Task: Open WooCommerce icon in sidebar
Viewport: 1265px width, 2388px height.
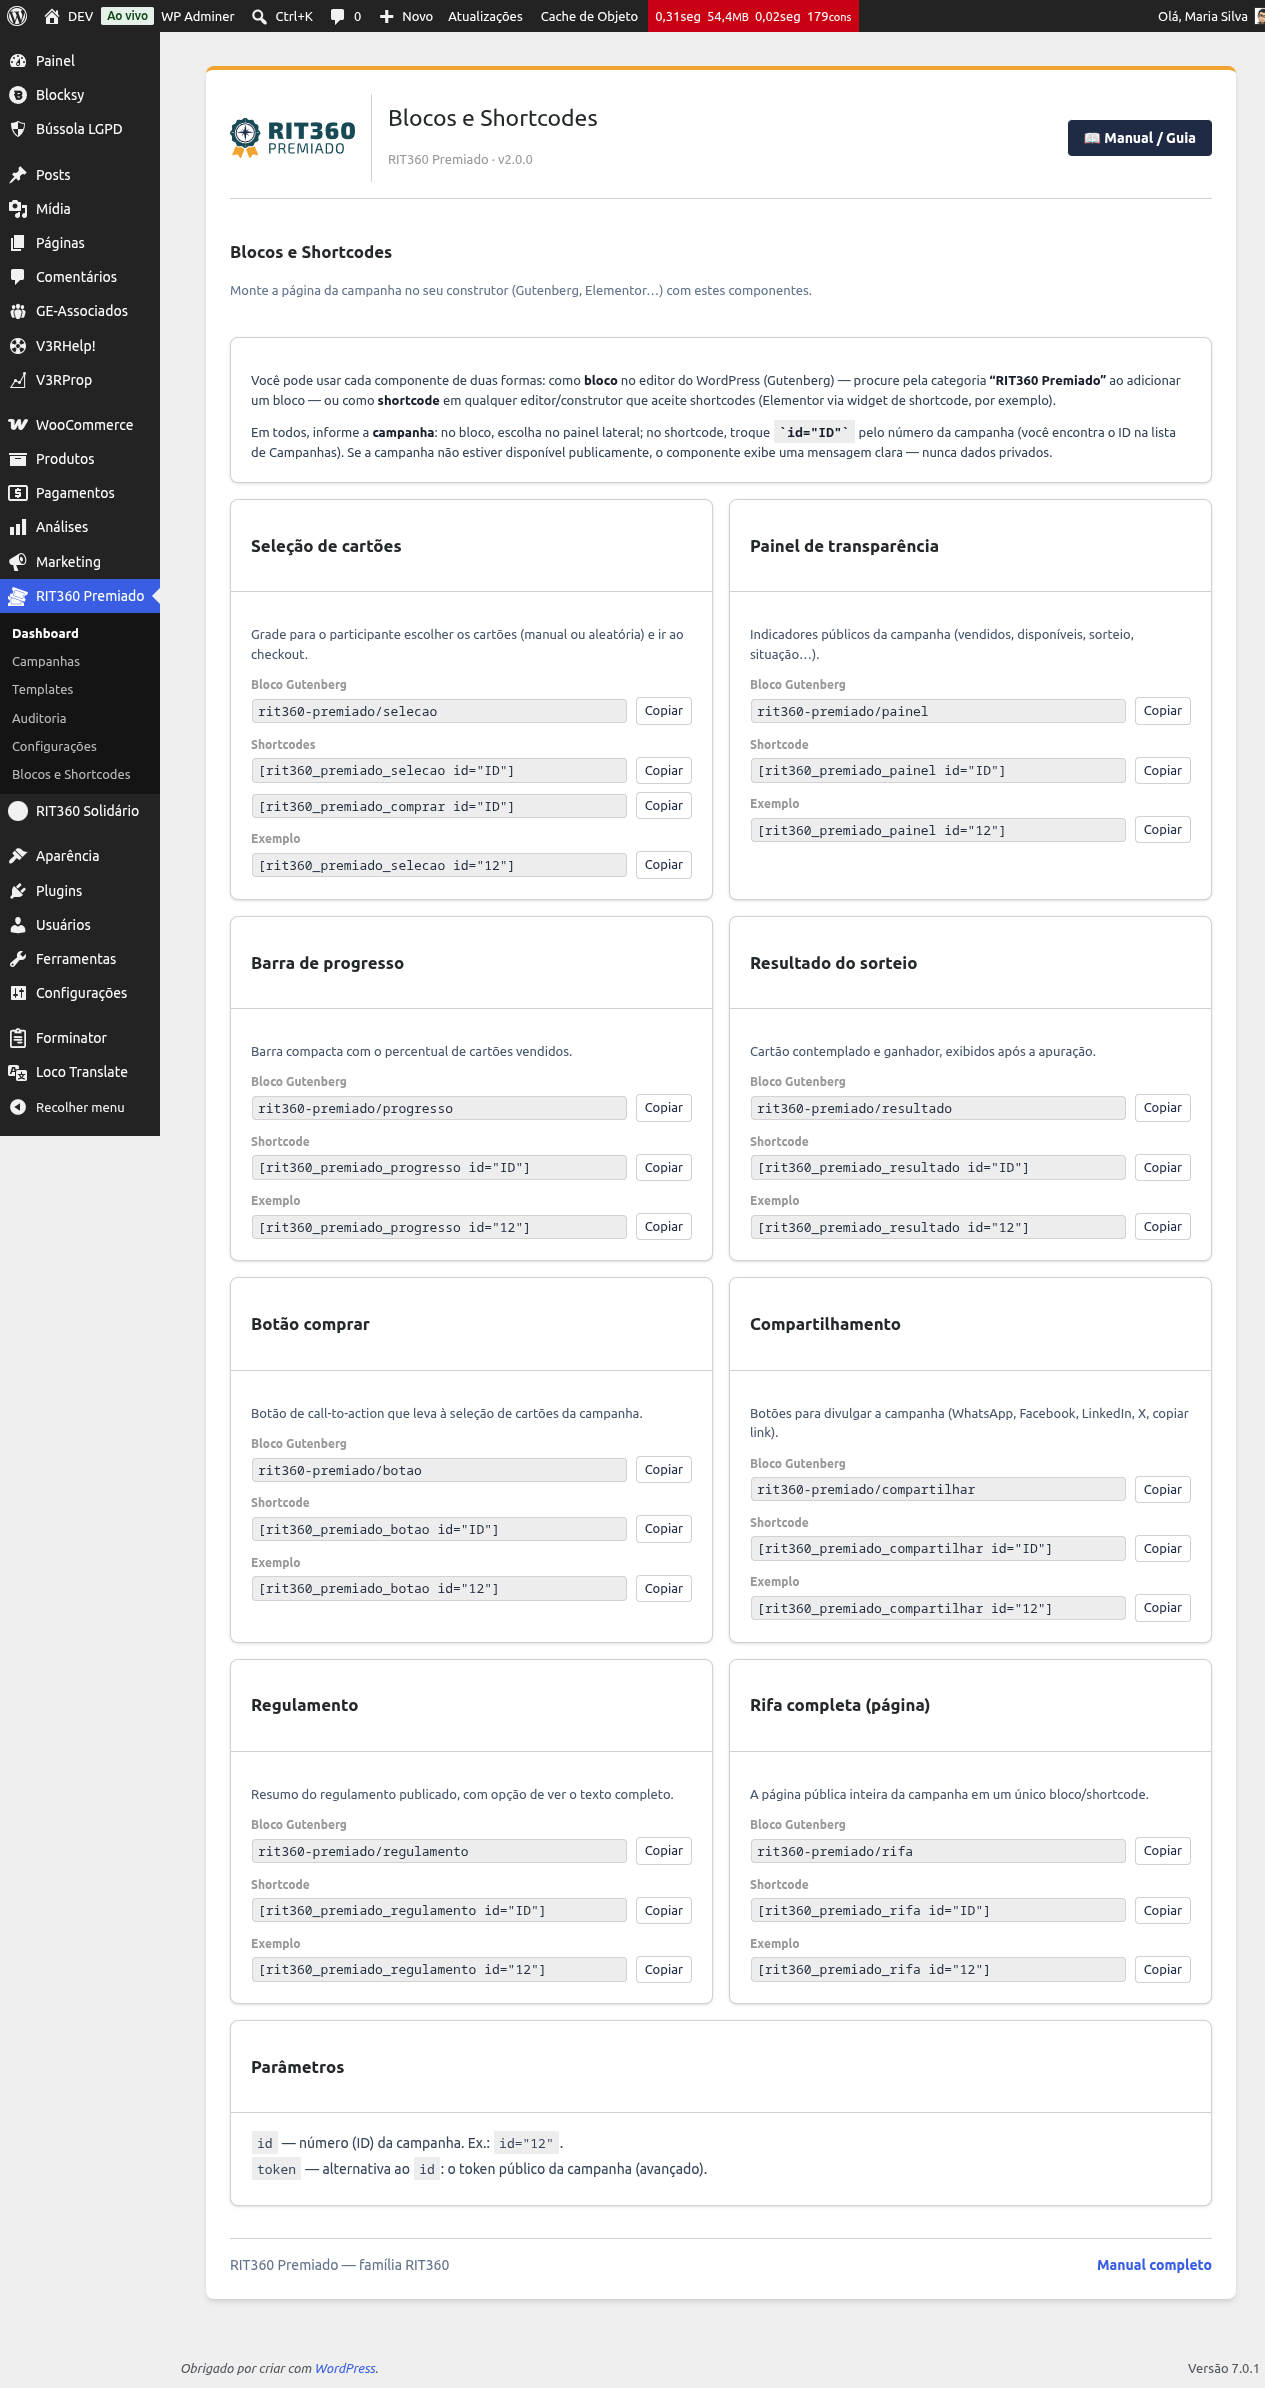Action: click(x=18, y=425)
